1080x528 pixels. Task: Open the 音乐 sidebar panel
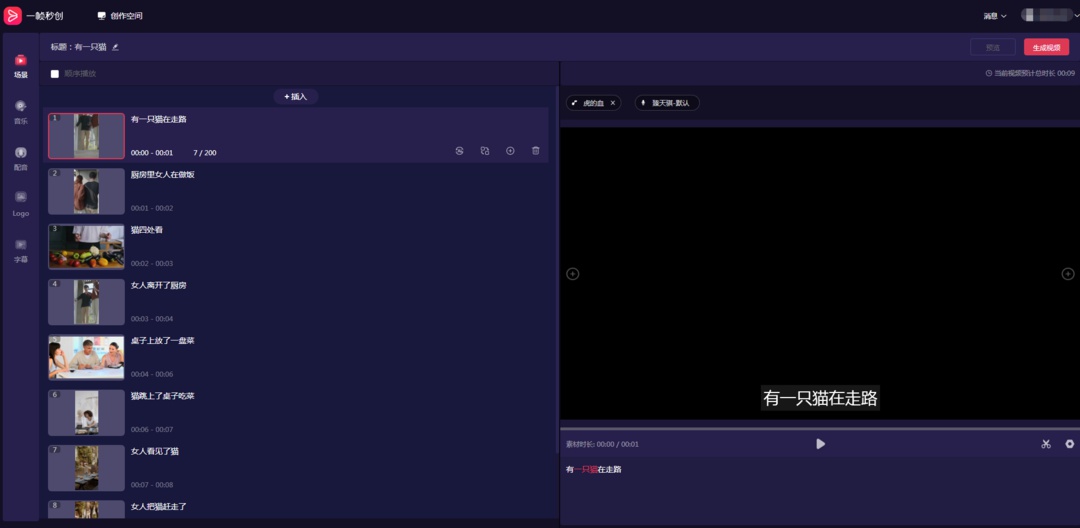coord(21,112)
